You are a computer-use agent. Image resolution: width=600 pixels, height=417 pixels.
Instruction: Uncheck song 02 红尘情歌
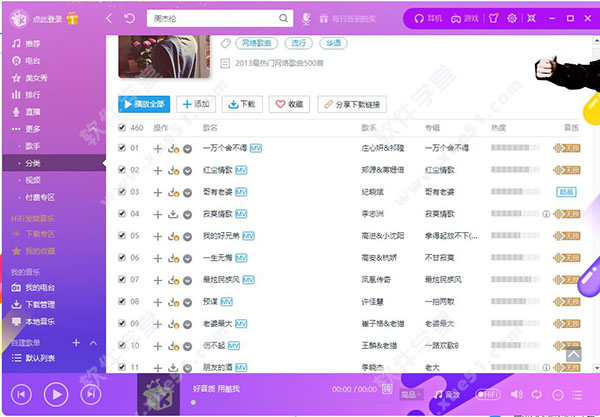pyautogui.click(x=122, y=169)
